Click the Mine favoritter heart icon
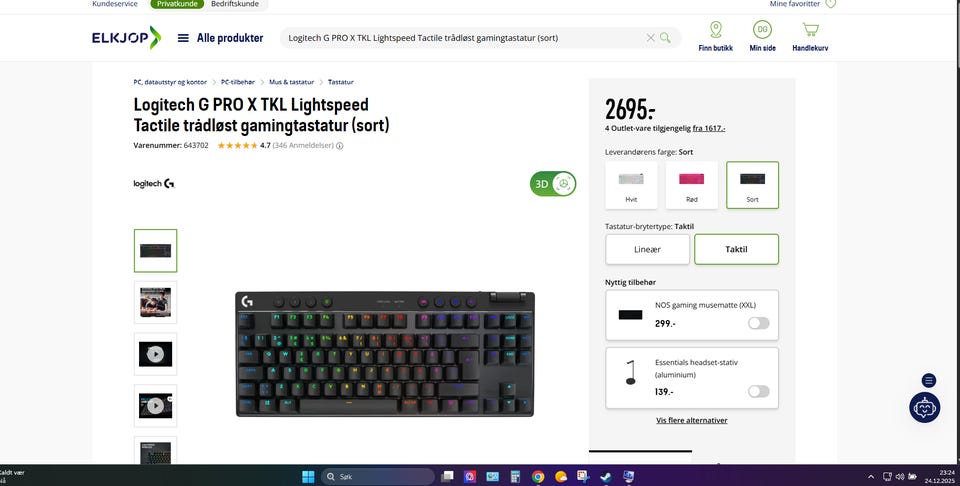This screenshot has width=960, height=486. click(x=830, y=4)
